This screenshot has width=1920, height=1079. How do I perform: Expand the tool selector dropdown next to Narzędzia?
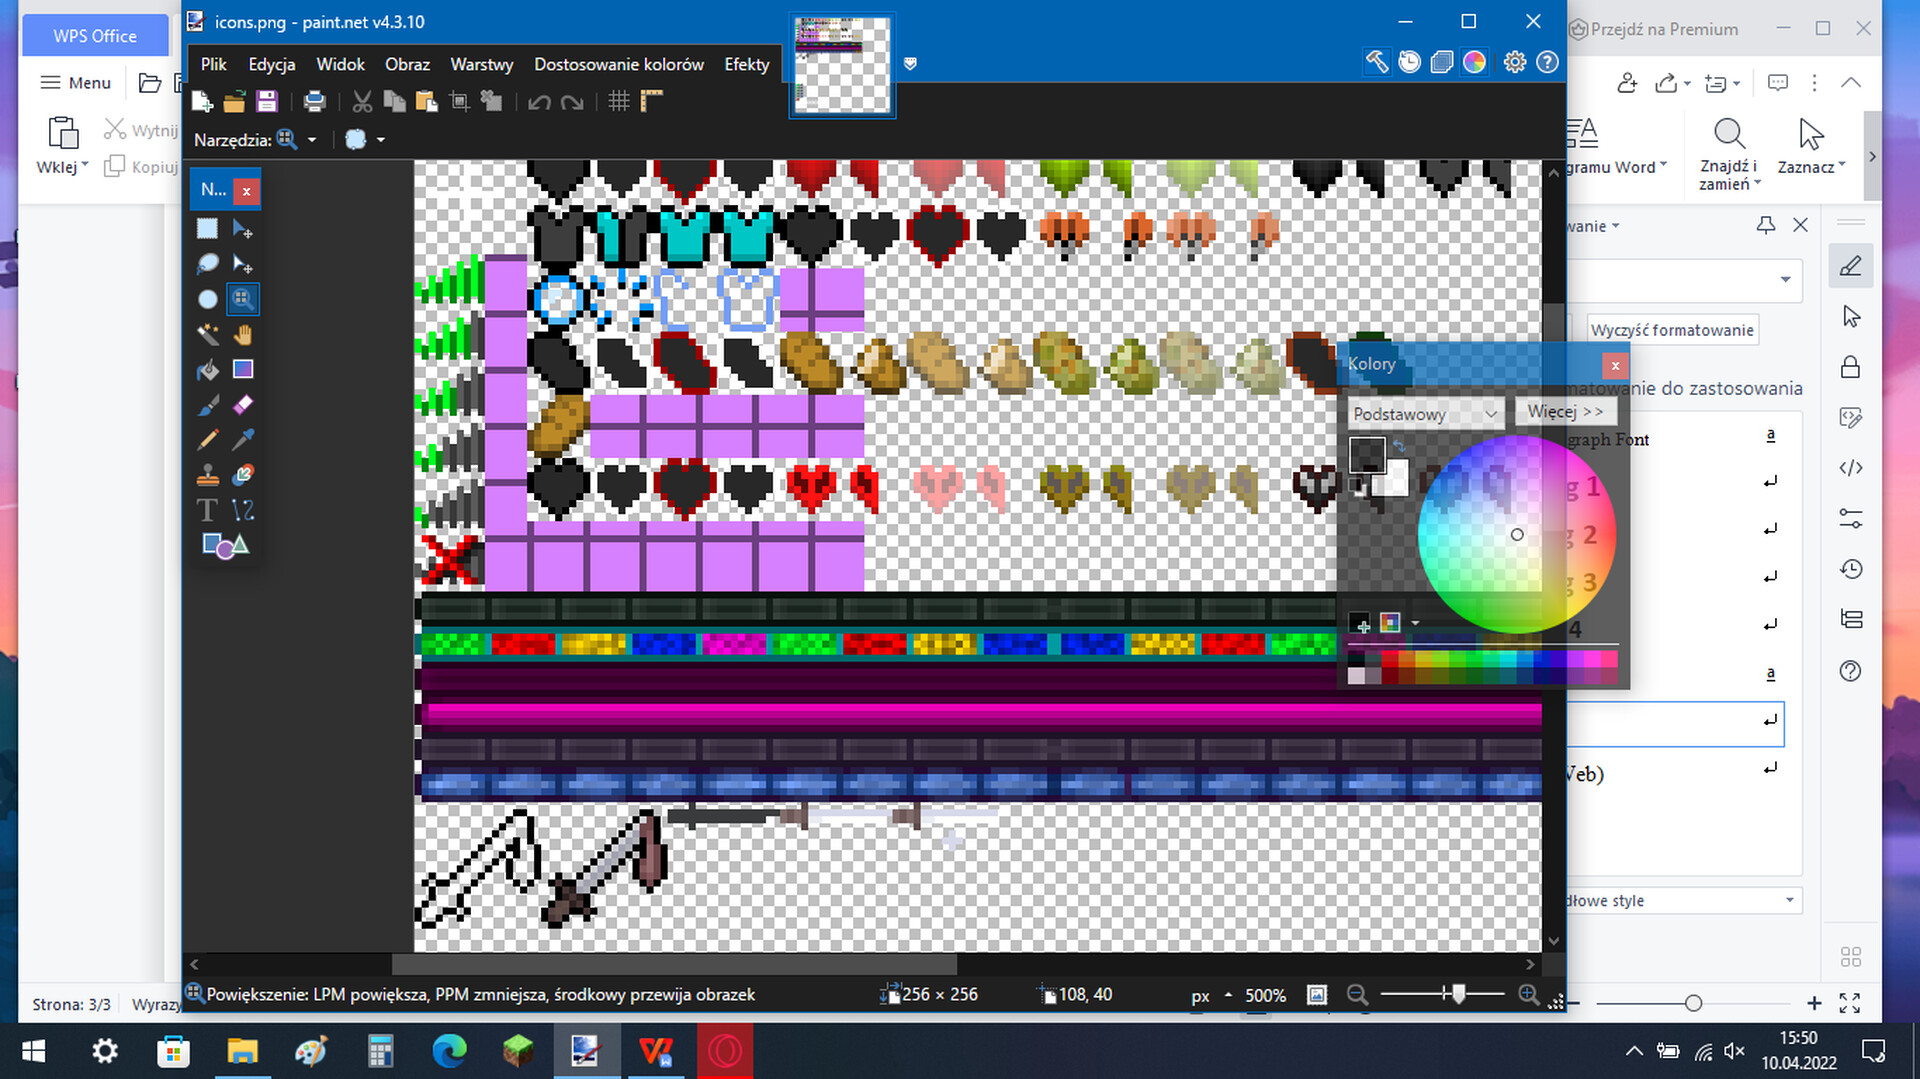point(313,140)
